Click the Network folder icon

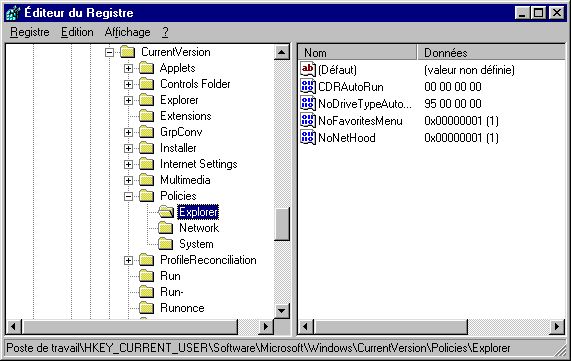[x=166, y=228]
